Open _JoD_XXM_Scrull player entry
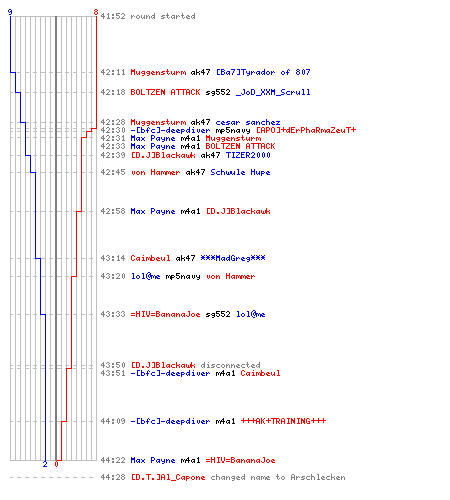 pos(273,92)
